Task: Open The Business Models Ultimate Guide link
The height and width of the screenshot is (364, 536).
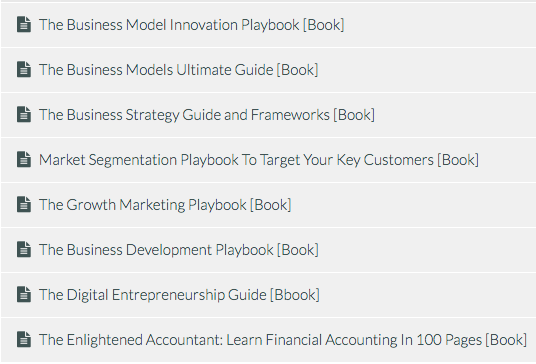Action: point(178,70)
